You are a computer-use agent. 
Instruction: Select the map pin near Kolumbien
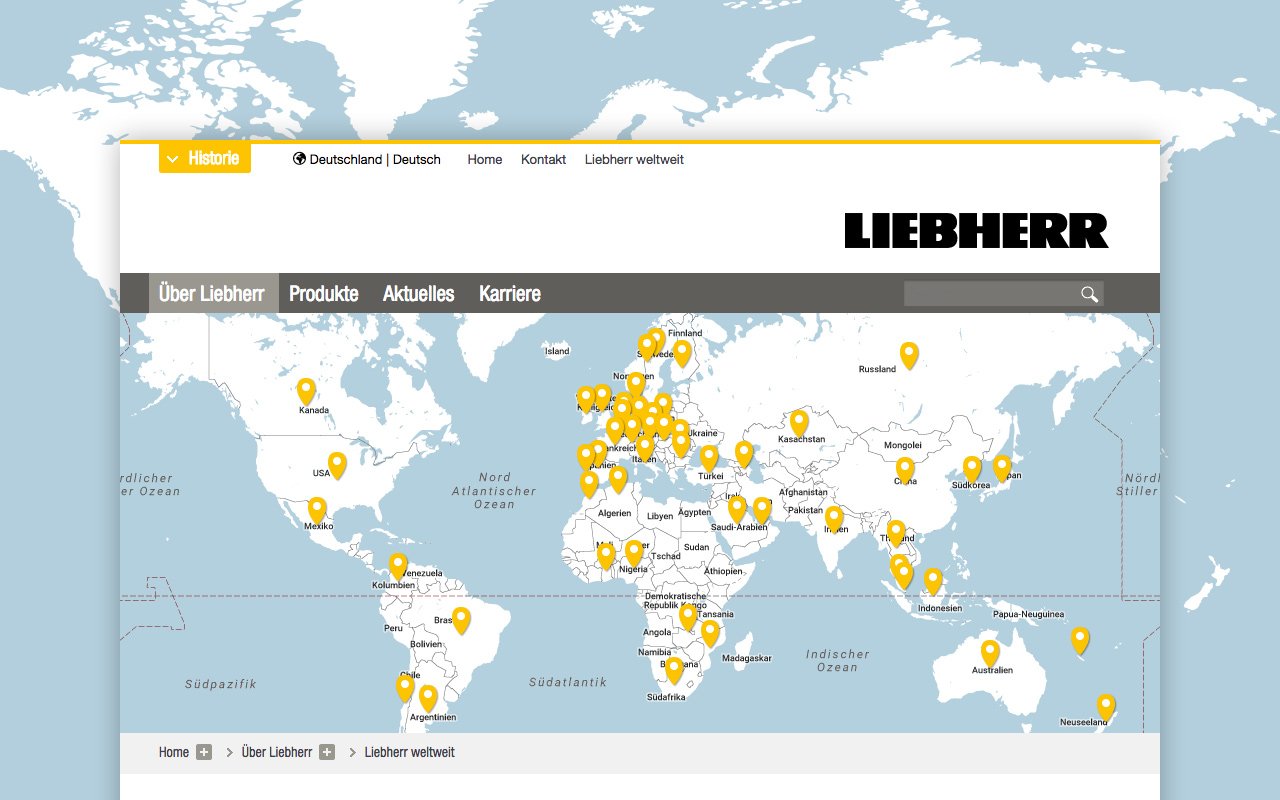[x=398, y=566]
